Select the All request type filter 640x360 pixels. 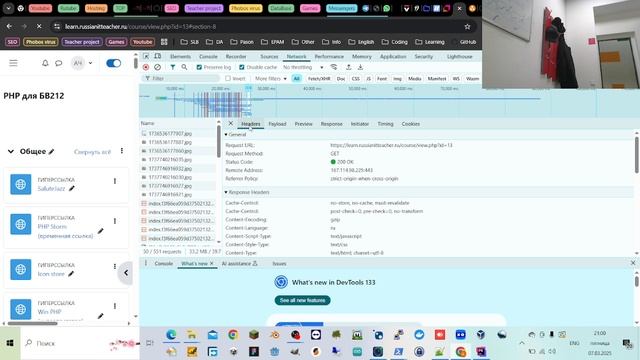(x=297, y=78)
